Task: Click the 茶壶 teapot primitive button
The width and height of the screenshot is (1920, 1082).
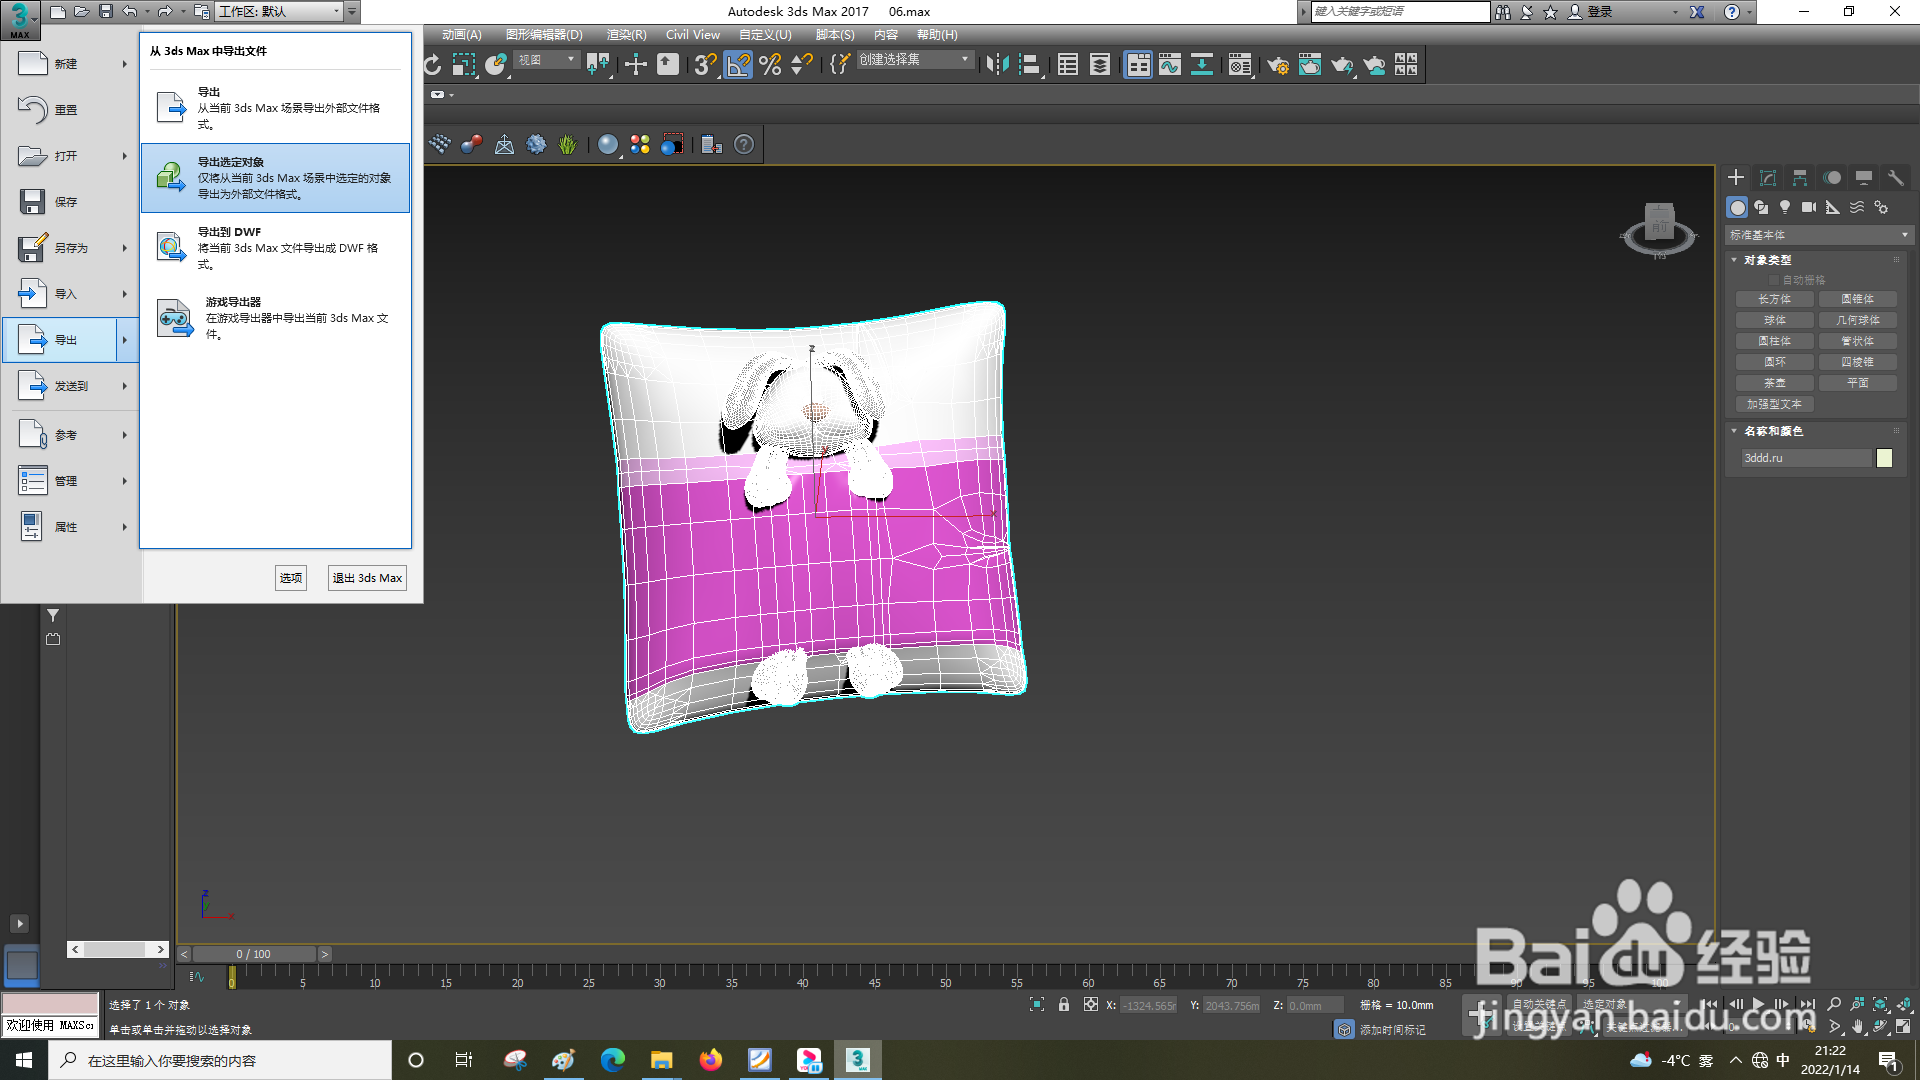Action: coord(1775,384)
